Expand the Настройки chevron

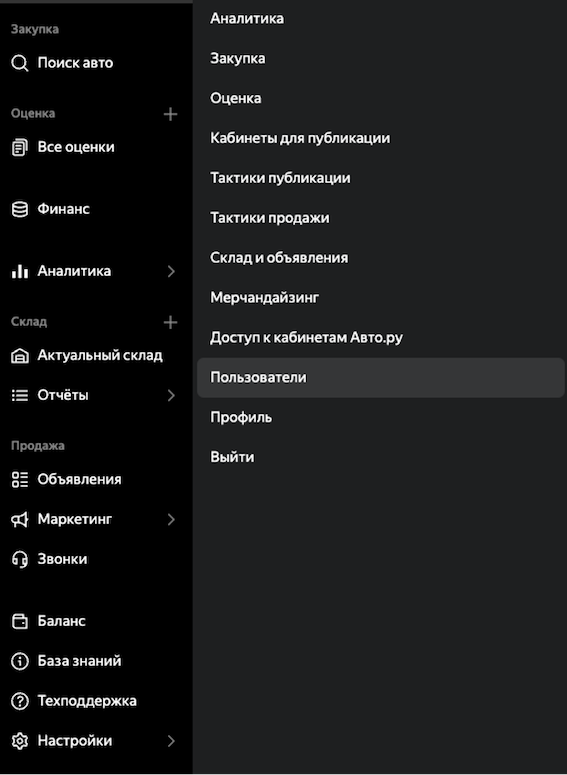(x=171, y=741)
